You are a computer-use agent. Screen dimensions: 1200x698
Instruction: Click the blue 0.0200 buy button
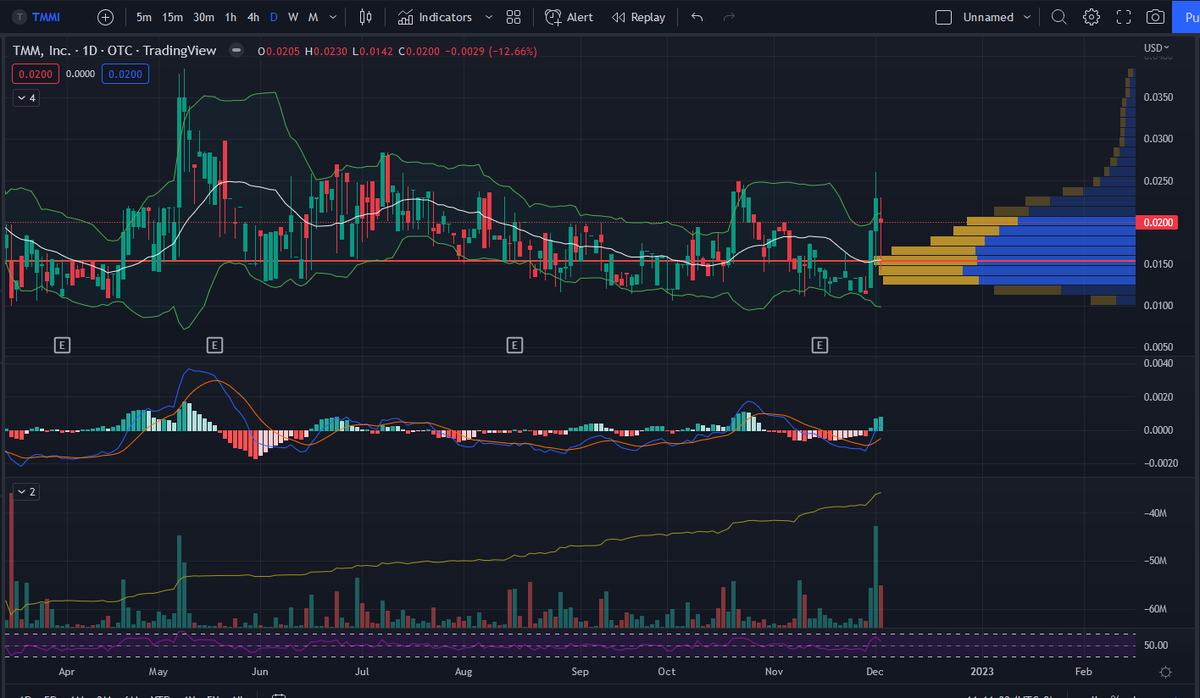tap(125, 73)
